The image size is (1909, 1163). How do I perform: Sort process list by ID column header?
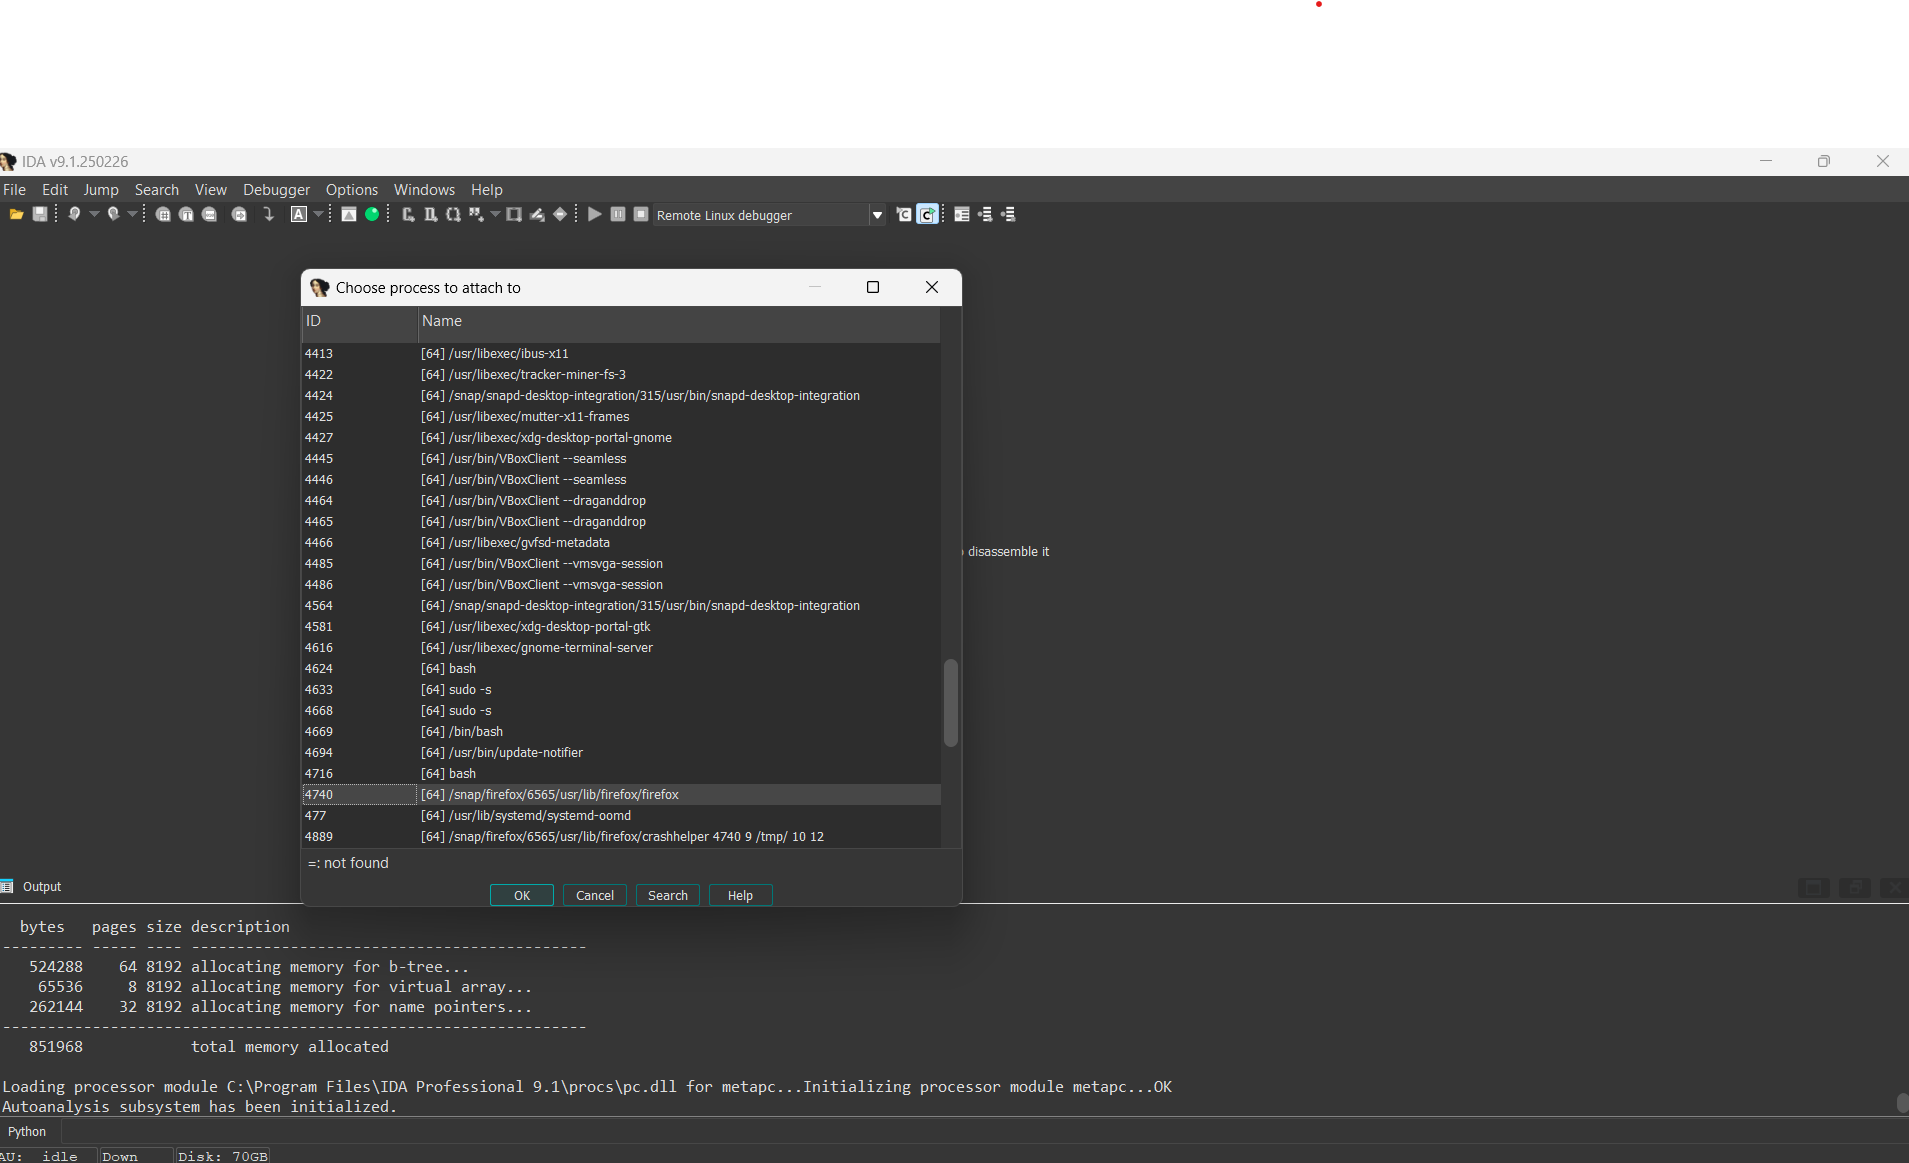click(358, 321)
